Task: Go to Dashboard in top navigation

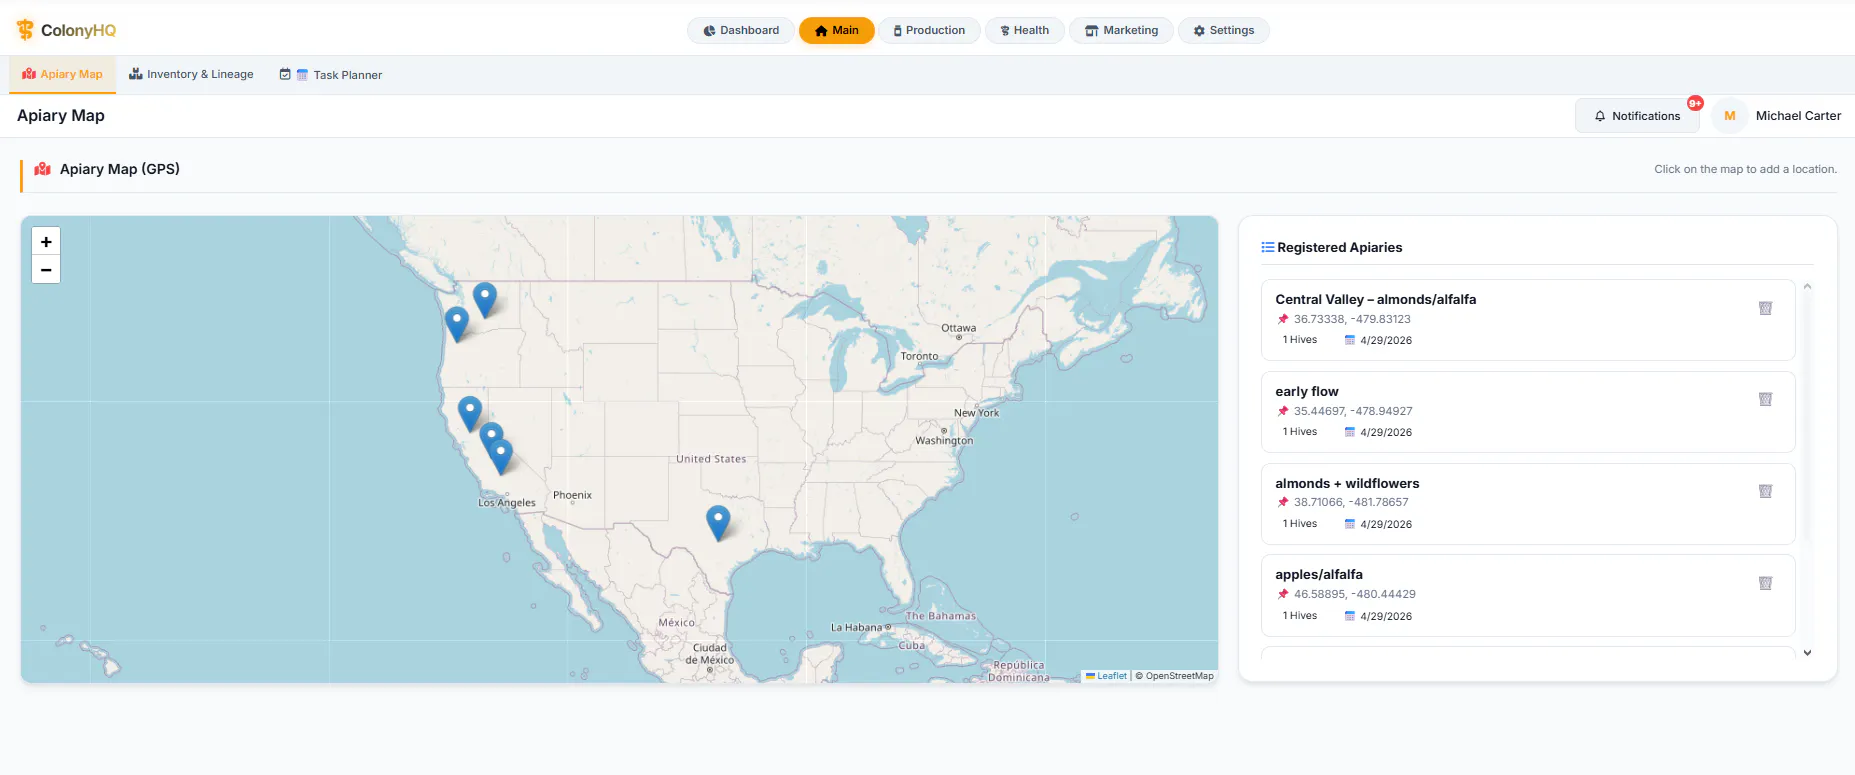Action: point(741,31)
